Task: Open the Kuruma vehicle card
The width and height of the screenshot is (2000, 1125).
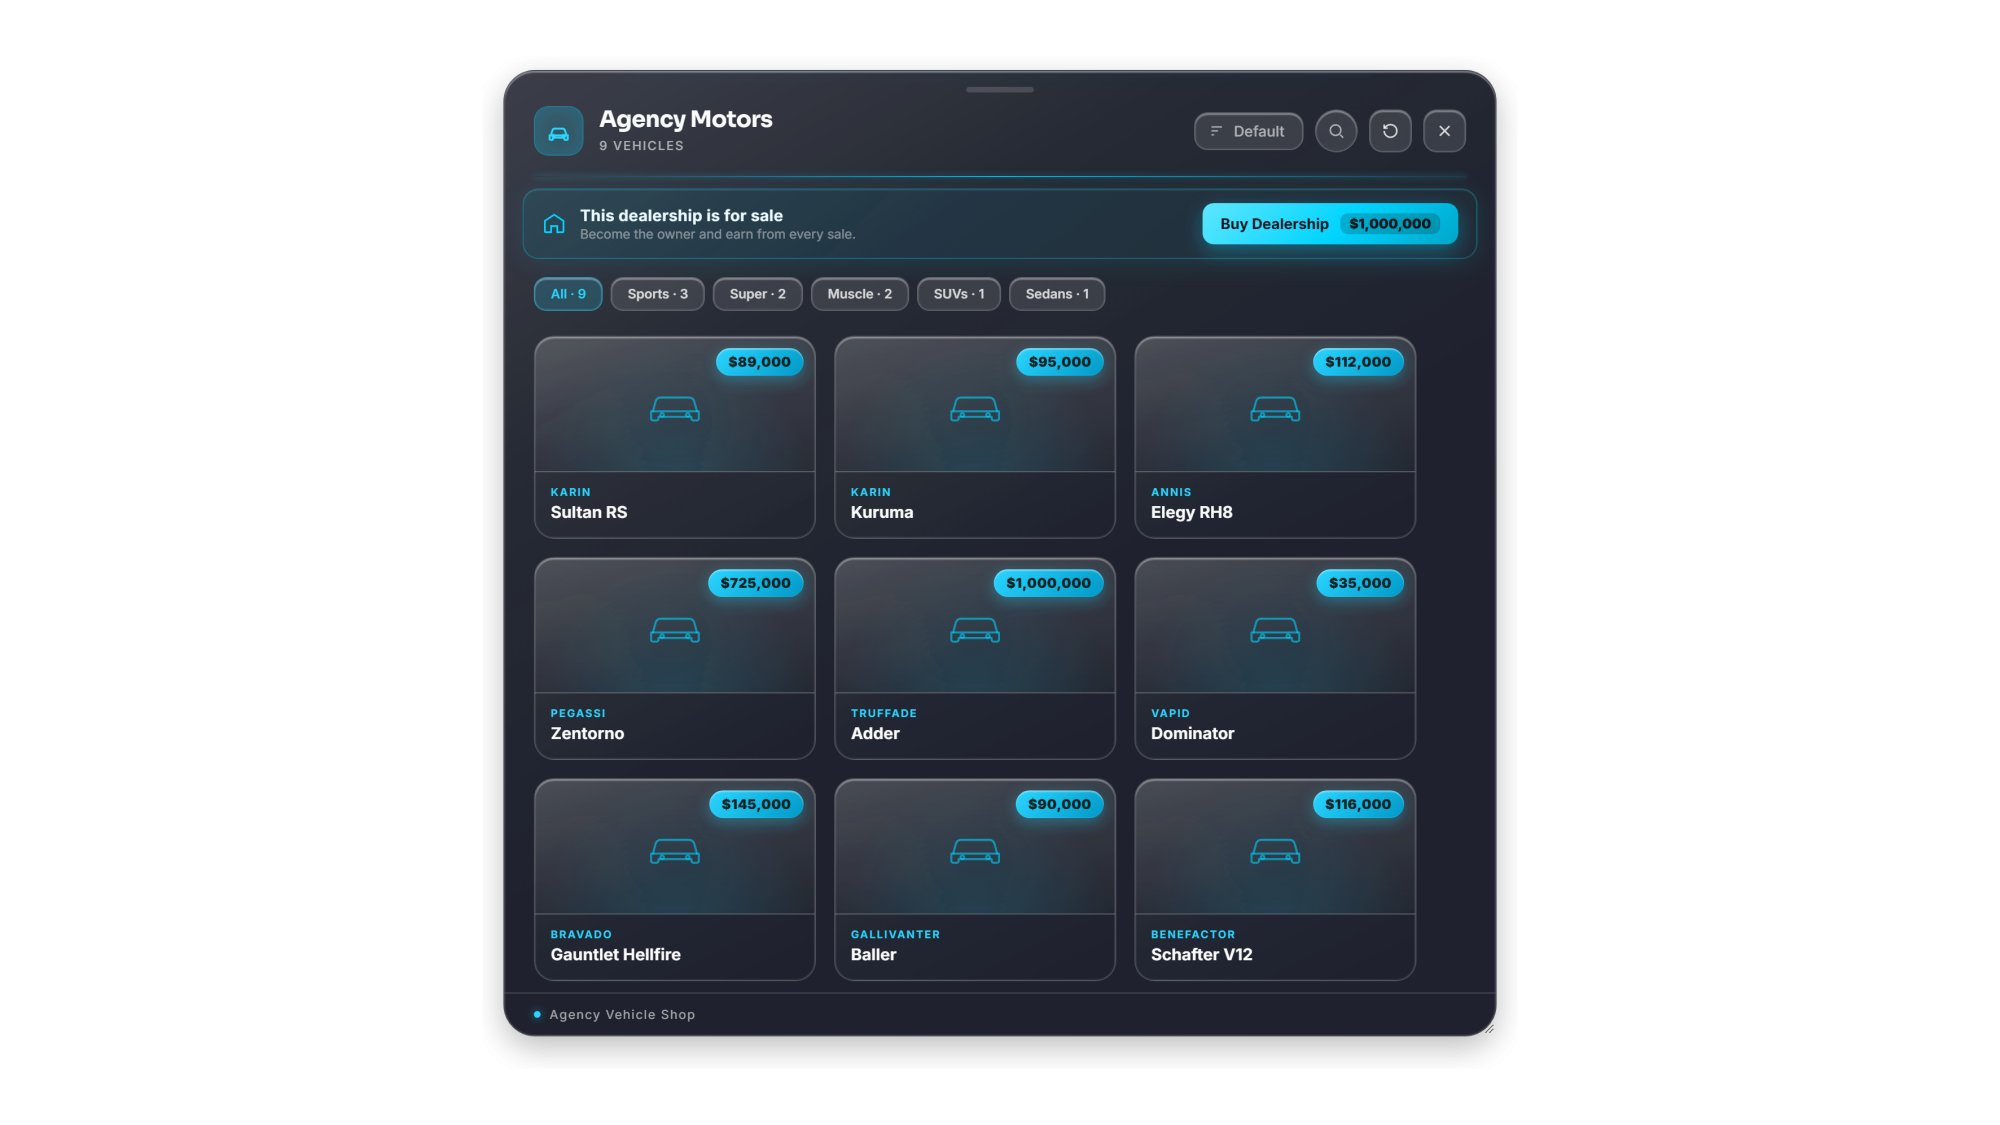Action: (975, 438)
